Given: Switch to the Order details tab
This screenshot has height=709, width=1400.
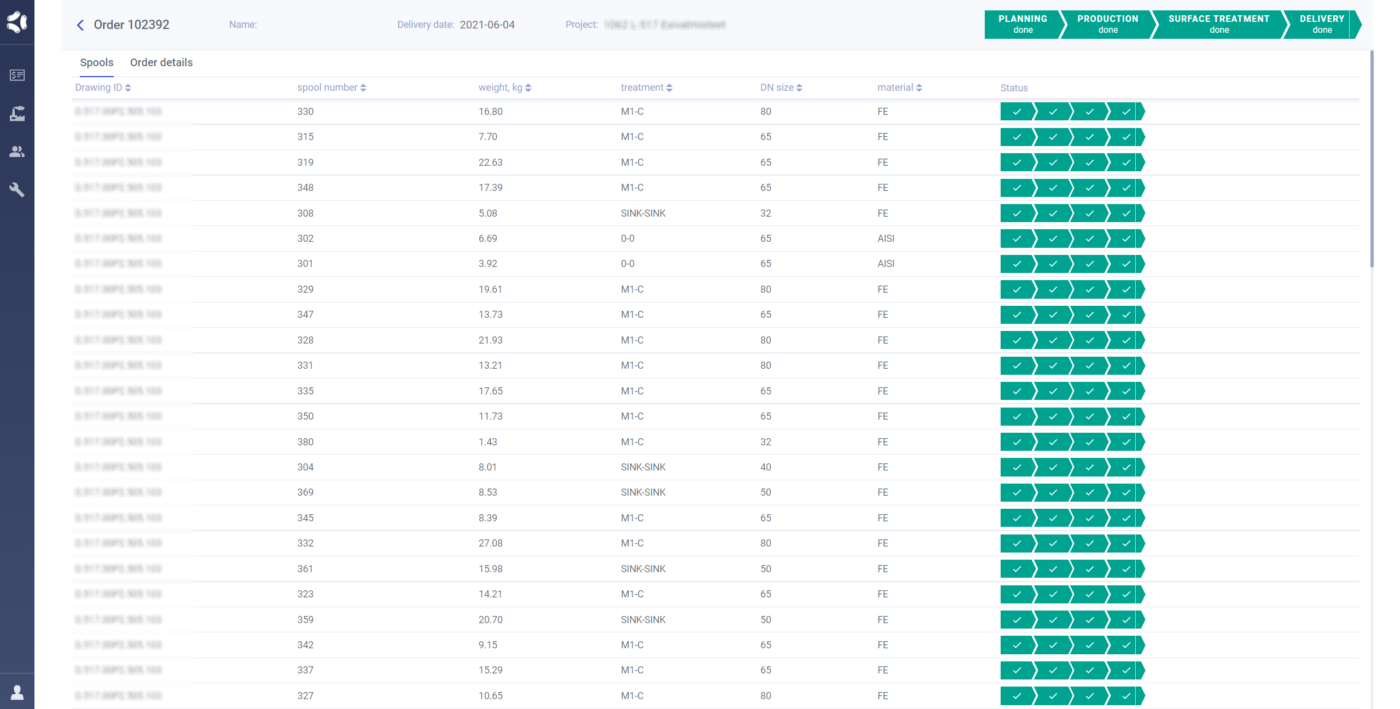Looking at the screenshot, I should [x=161, y=62].
